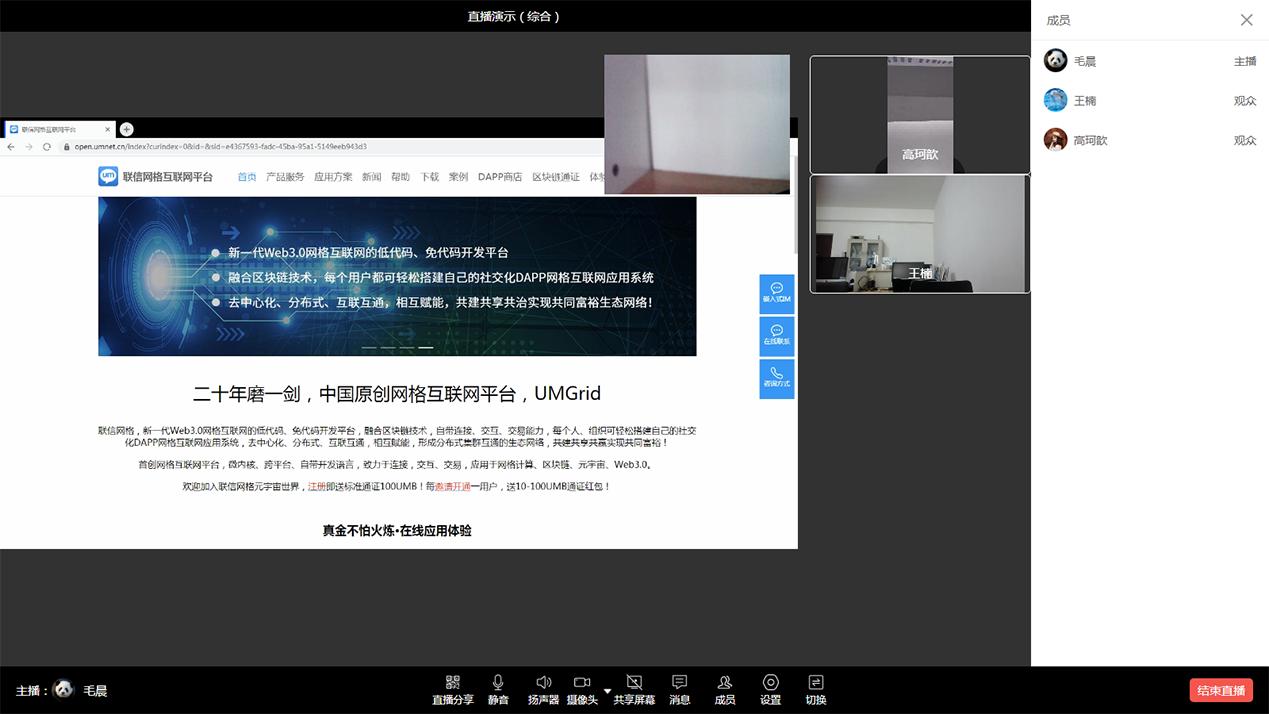Select the 王楠 video thumbnail
Viewport: 1269px width, 714px height.
(x=919, y=234)
